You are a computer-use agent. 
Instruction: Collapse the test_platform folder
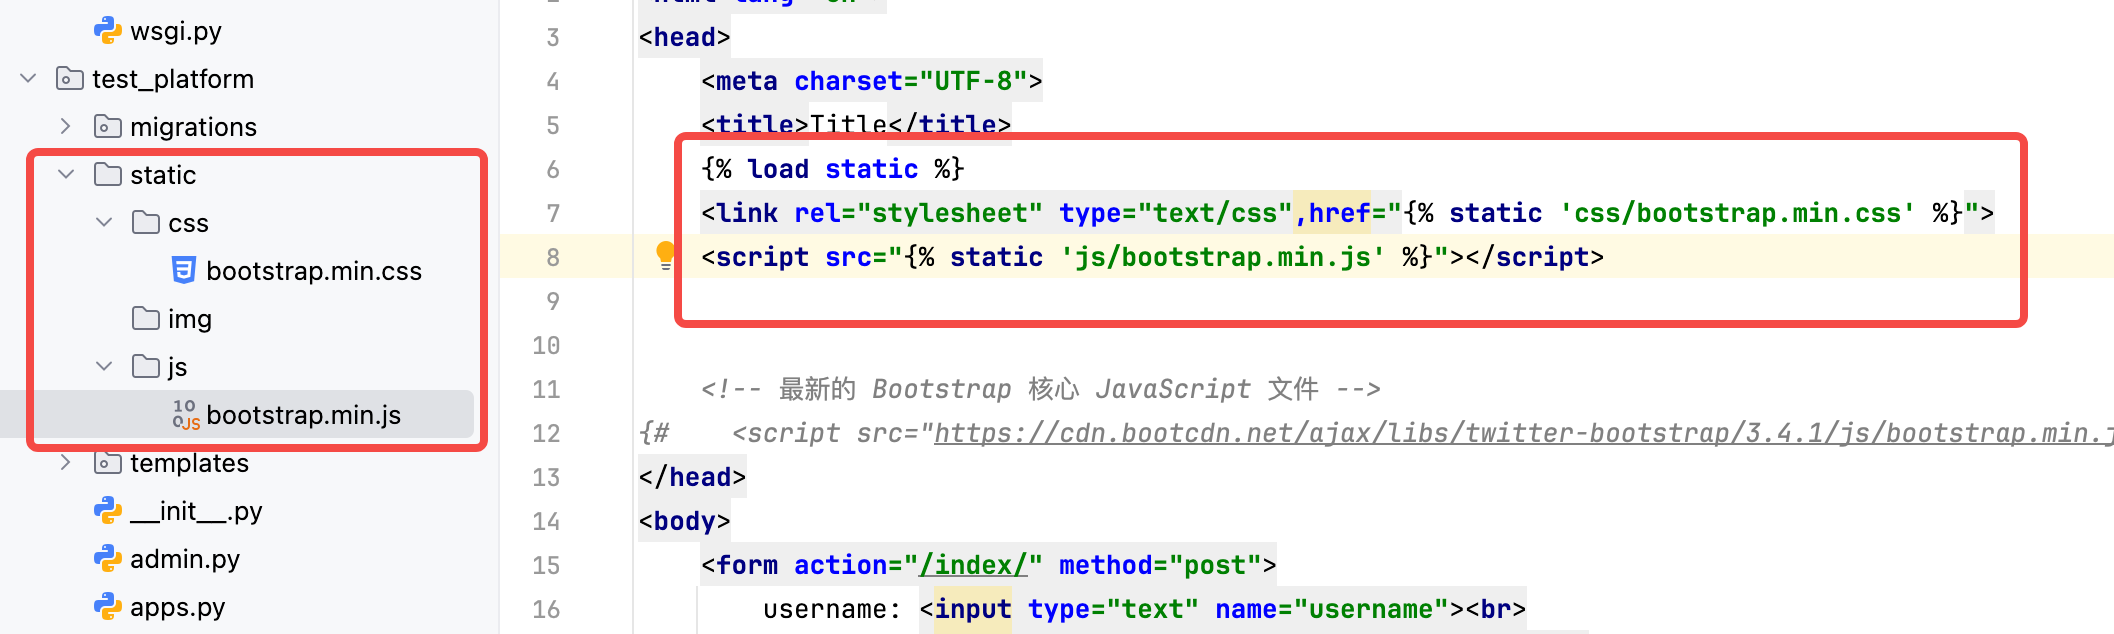tap(28, 78)
